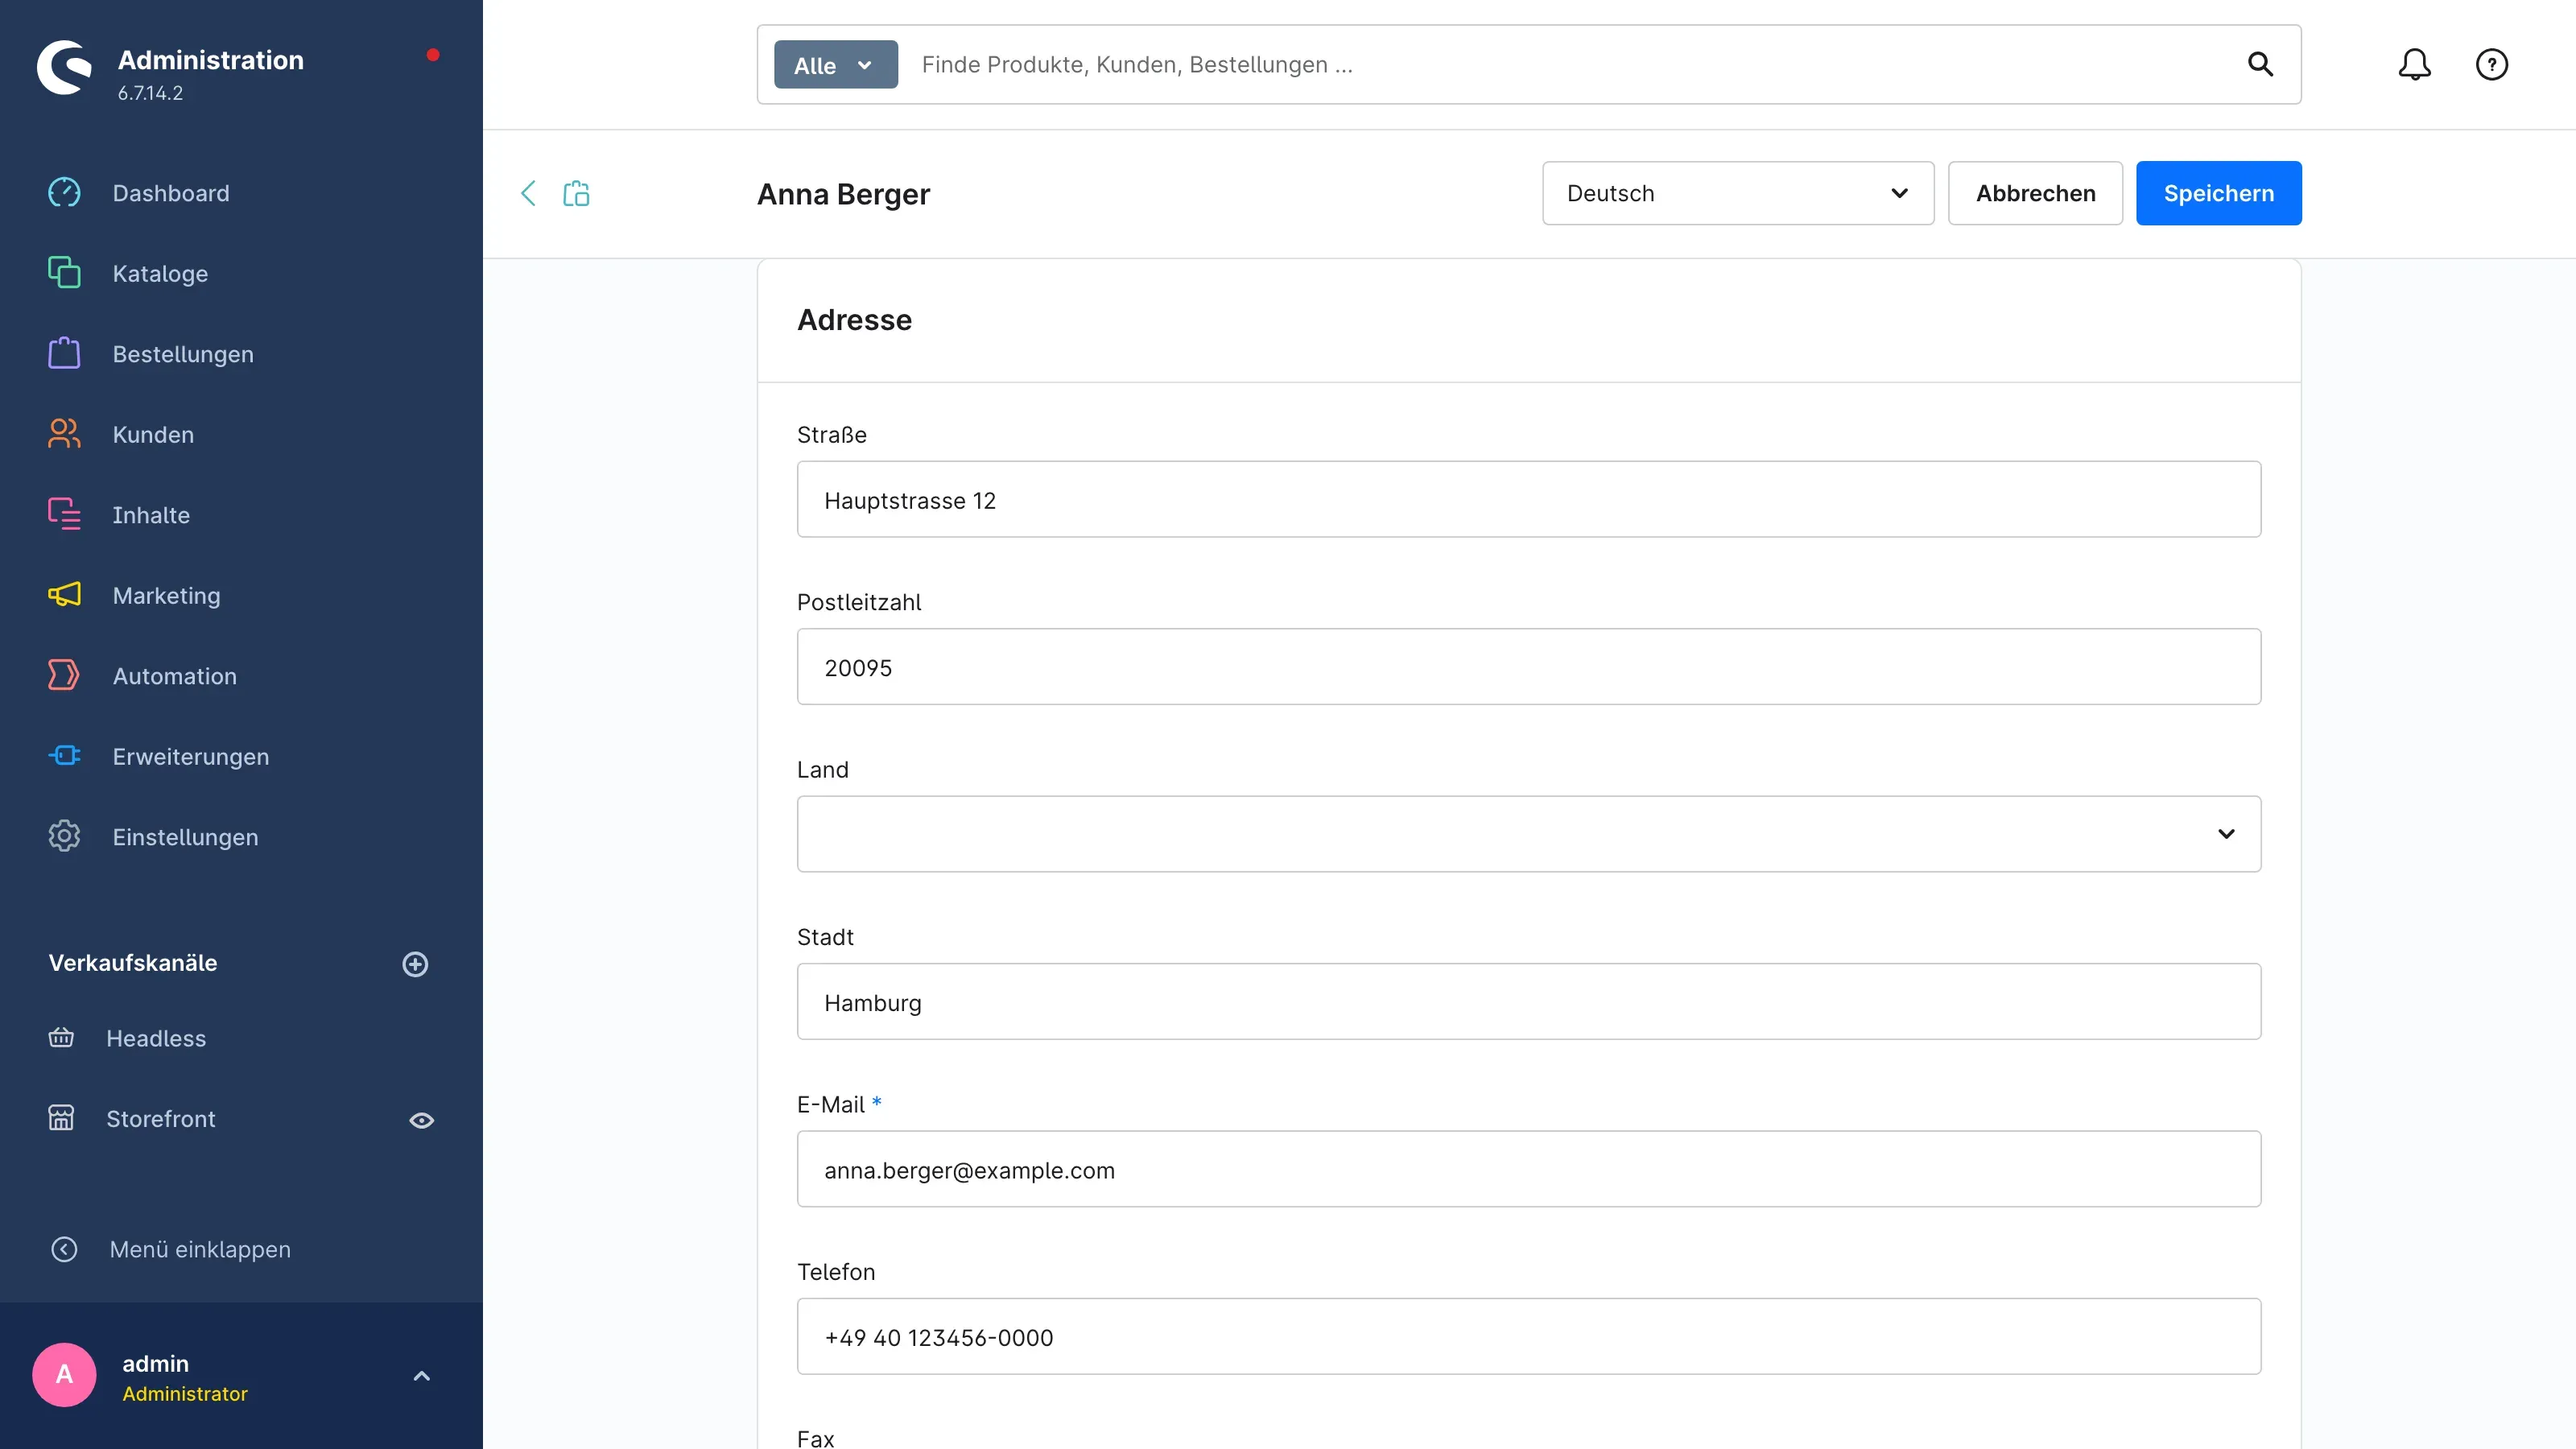Open the notifications bell

(2414, 65)
